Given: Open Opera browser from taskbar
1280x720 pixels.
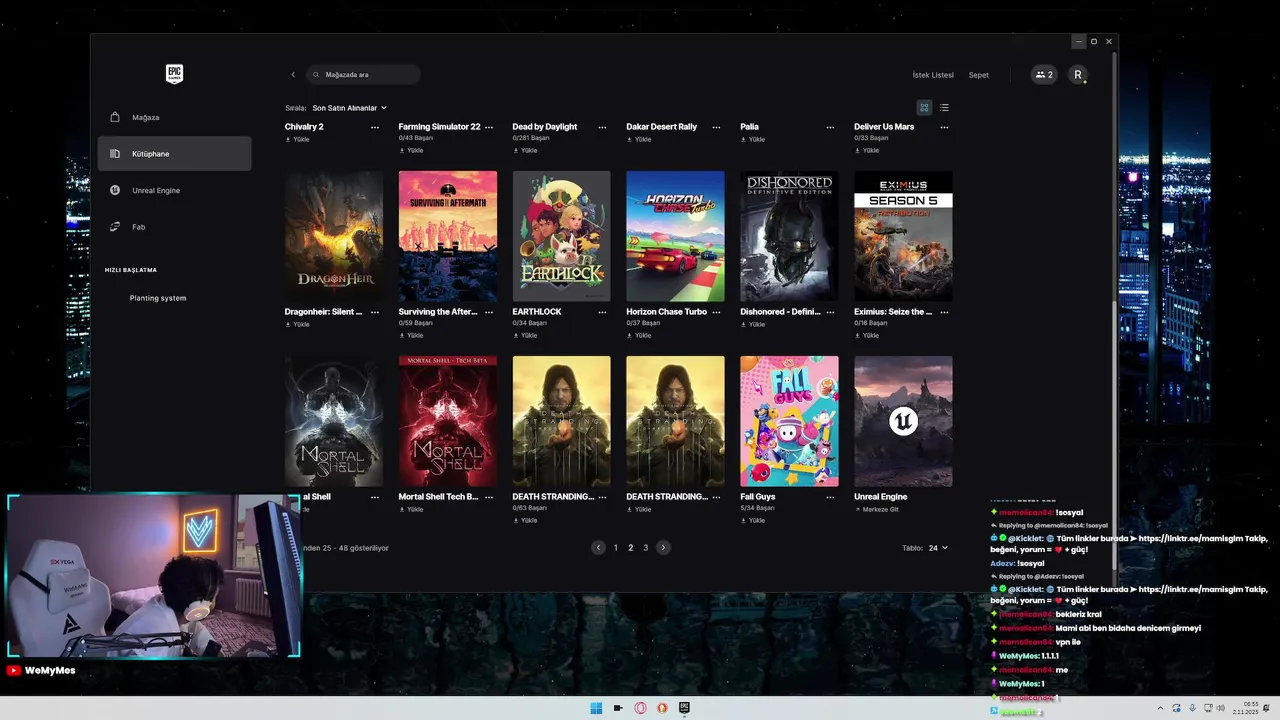Looking at the screenshot, I should (640, 708).
